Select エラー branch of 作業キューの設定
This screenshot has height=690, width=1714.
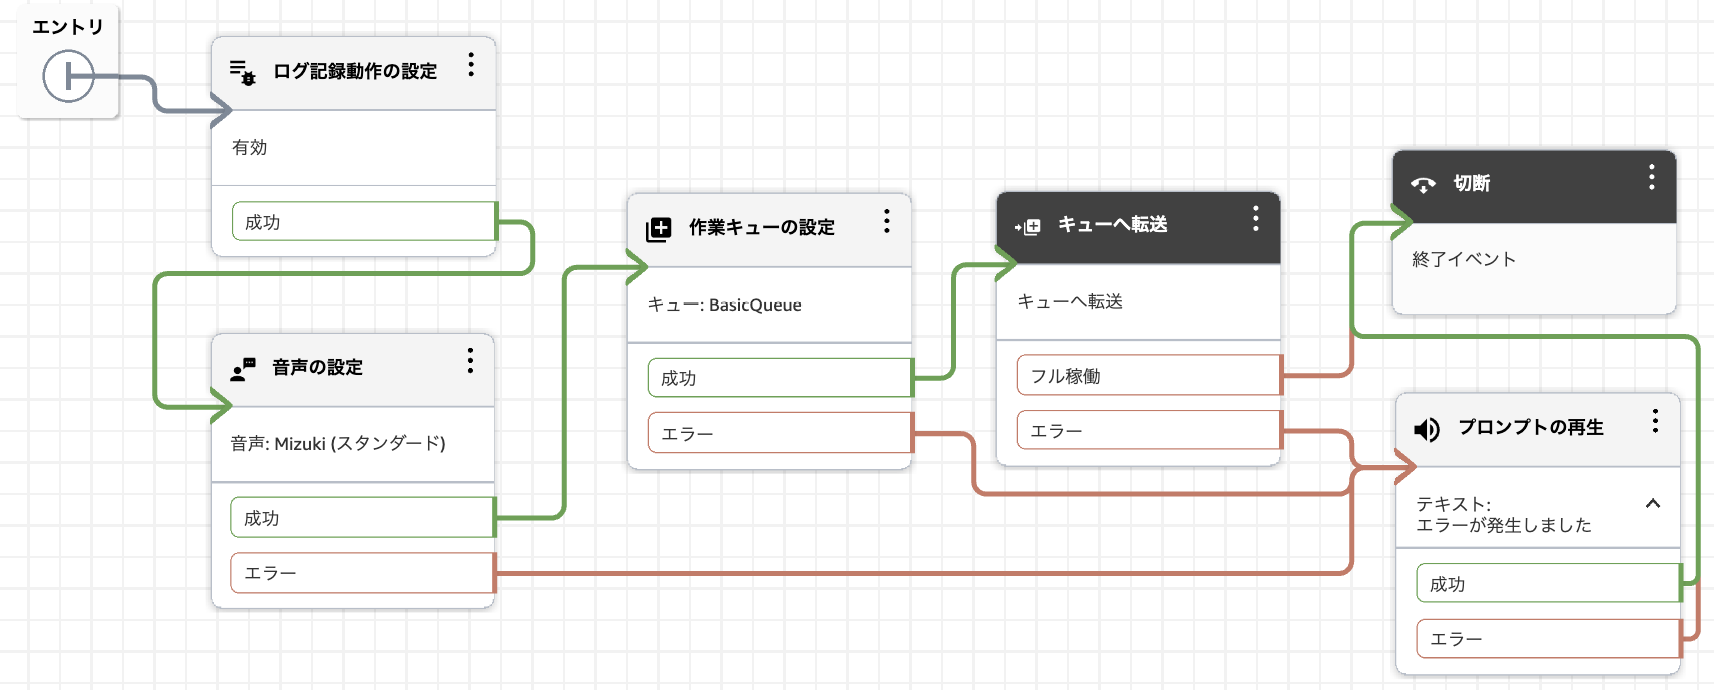point(780,433)
